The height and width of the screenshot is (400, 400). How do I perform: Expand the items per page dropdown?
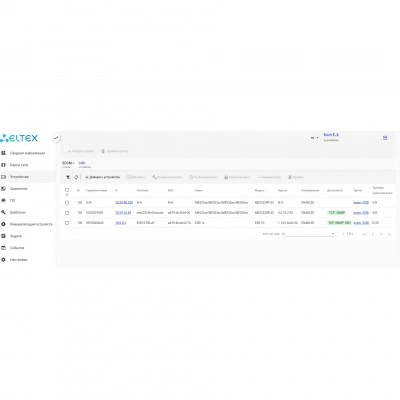coord(308,234)
